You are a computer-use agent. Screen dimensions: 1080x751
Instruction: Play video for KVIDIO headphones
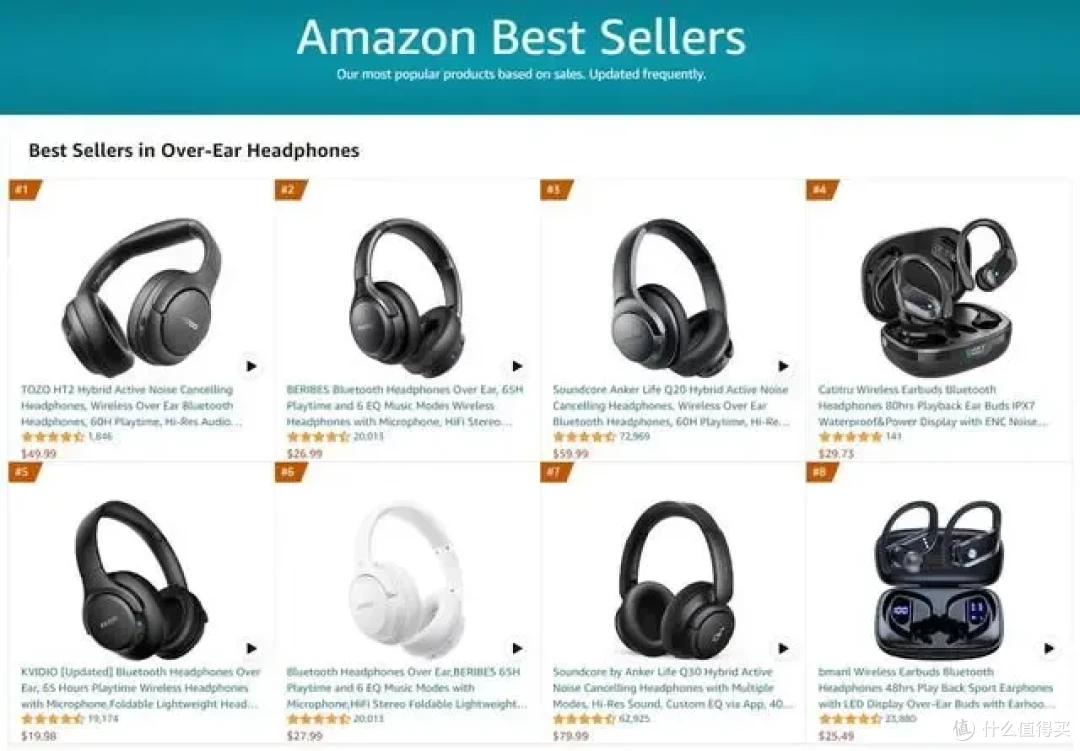coord(251,648)
